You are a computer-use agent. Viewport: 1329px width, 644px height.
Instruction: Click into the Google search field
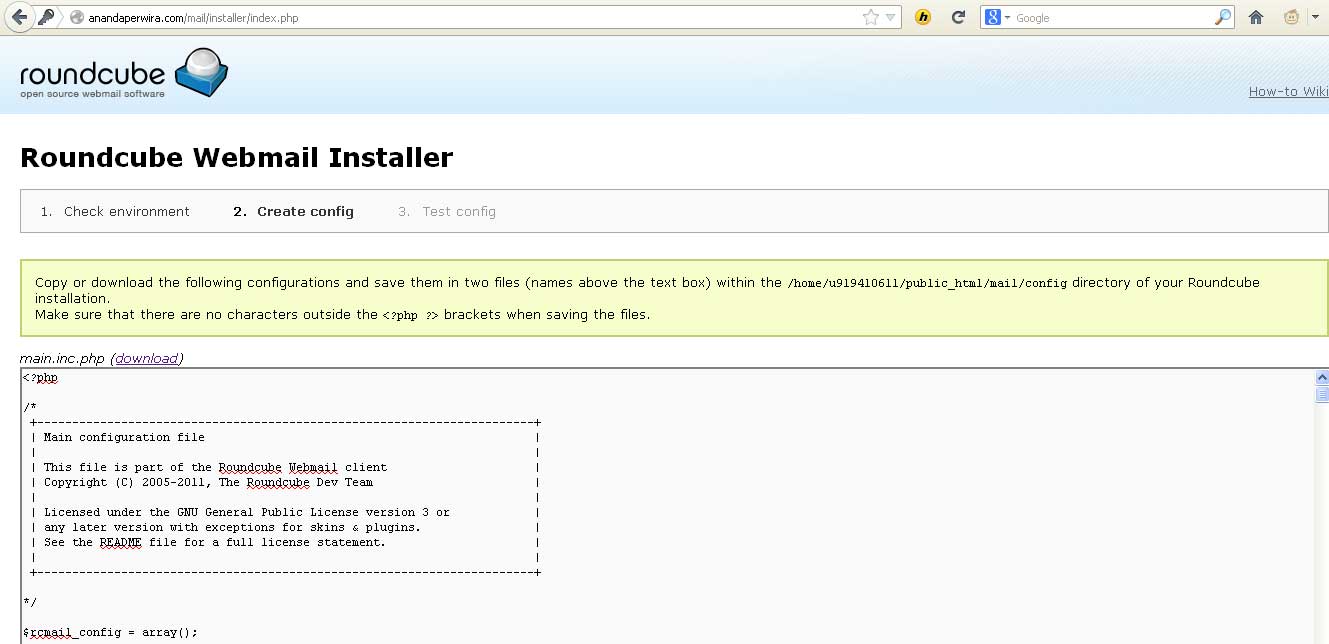[x=1113, y=17]
